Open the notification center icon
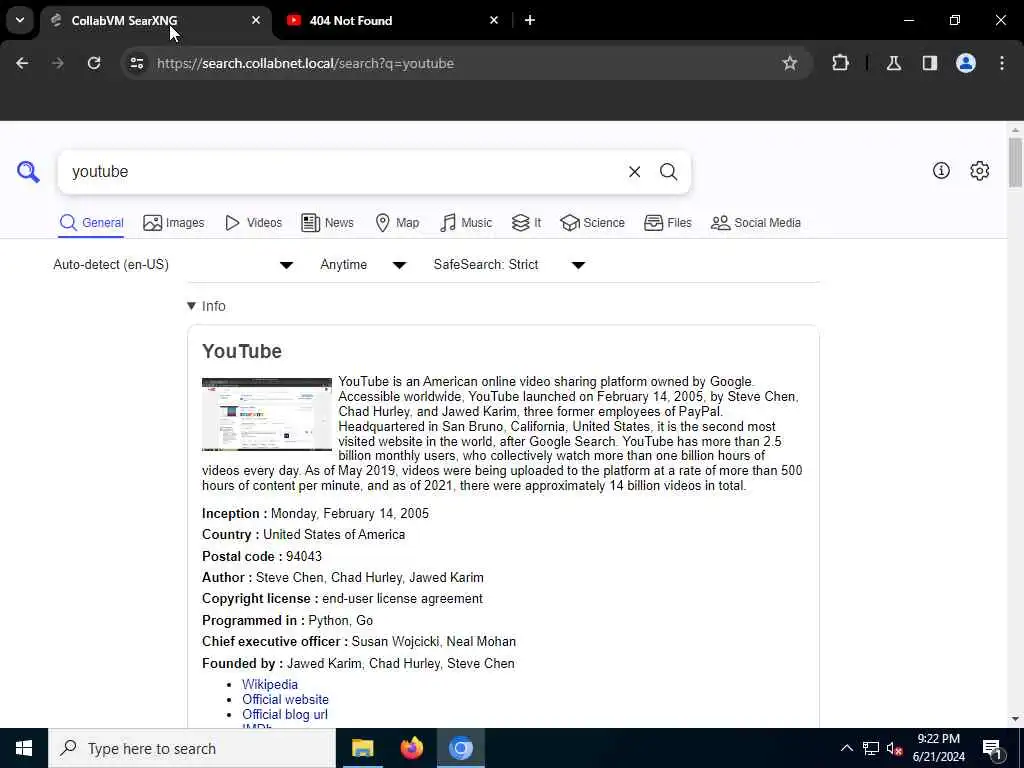The width and height of the screenshot is (1024, 768). (992, 748)
